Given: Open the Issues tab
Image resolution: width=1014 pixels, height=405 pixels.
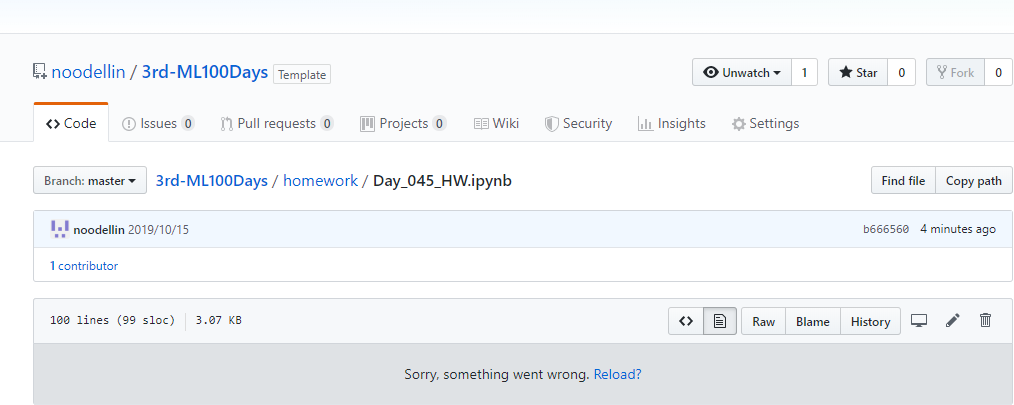Looking at the screenshot, I should (x=158, y=123).
